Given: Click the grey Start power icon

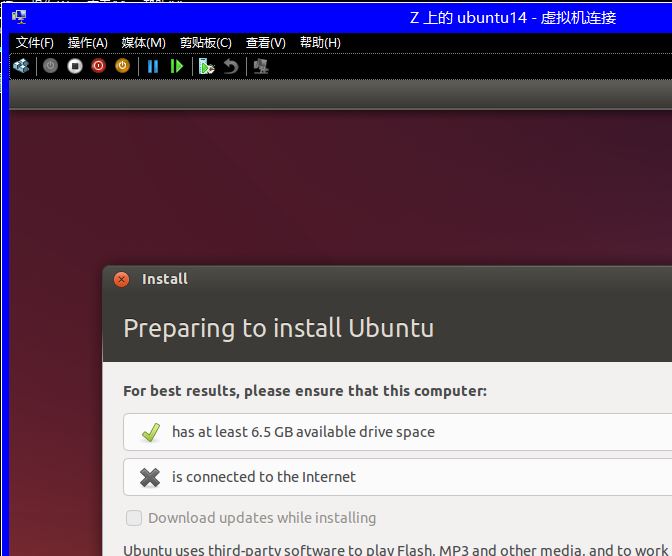Looking at the screenshot, I should [51, 66].
